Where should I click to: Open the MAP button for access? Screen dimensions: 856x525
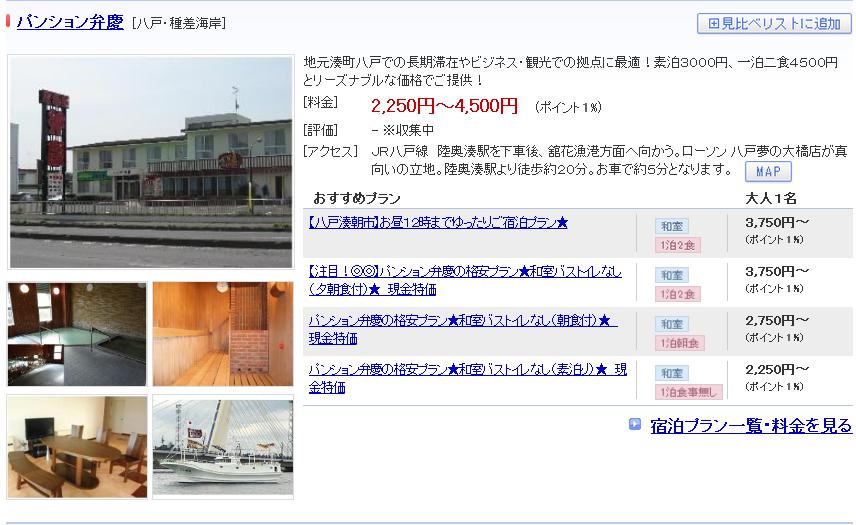[768, 171]
